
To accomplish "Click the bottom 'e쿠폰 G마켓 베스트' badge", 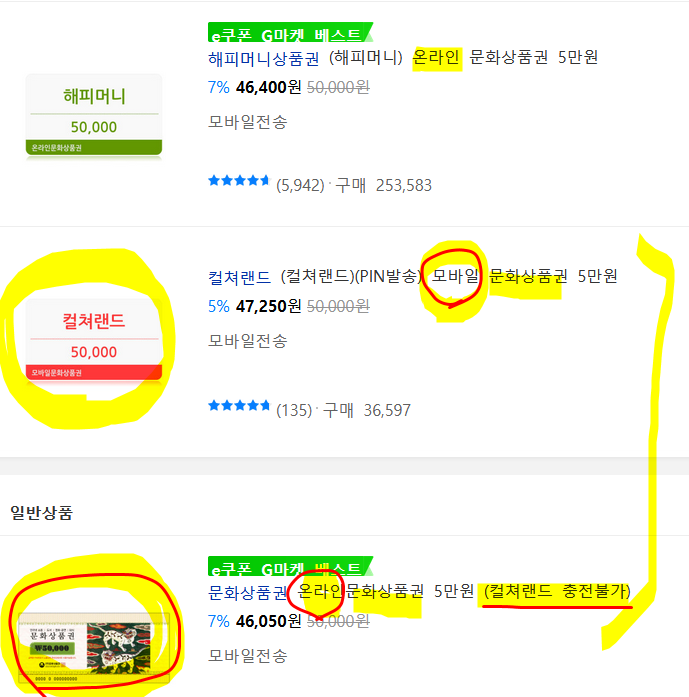I will [x=290, y=566].
